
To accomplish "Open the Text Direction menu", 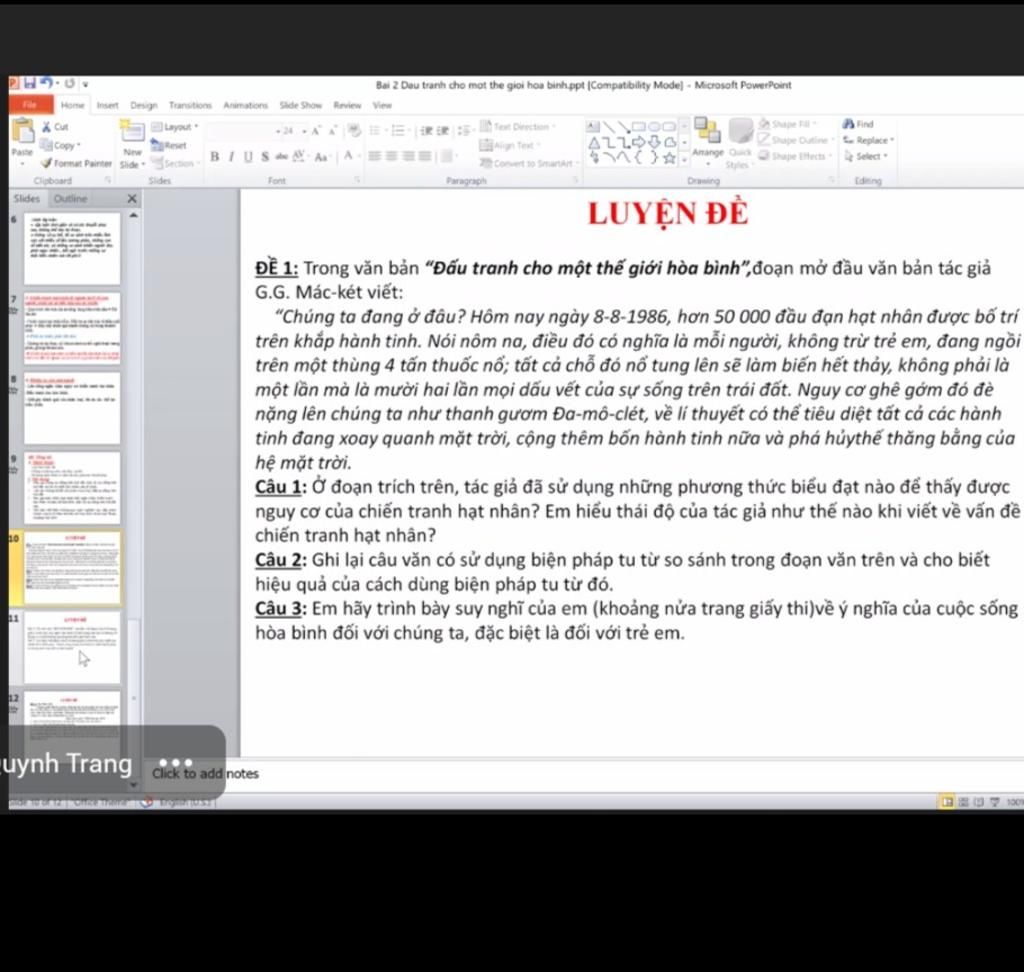I will [x=518, y=127].
